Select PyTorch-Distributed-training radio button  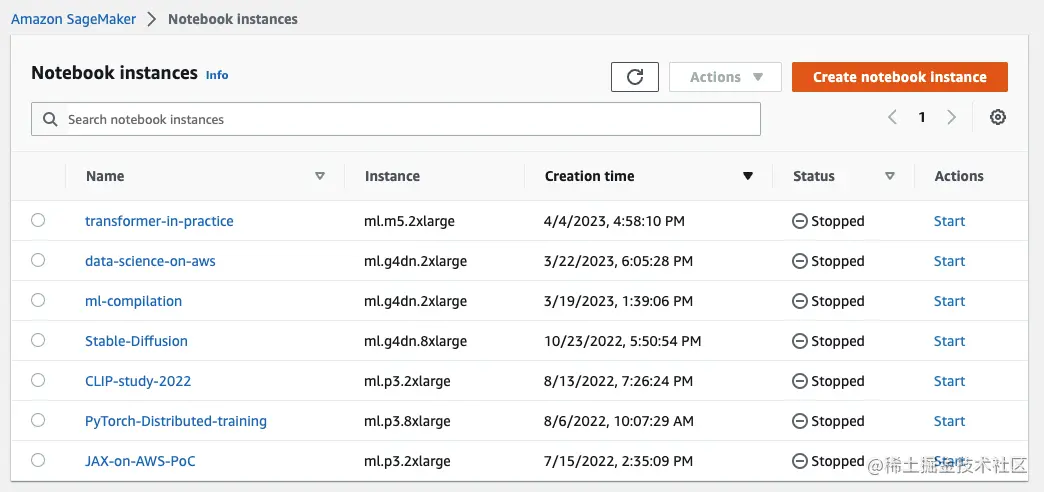(x=38, y=420)
